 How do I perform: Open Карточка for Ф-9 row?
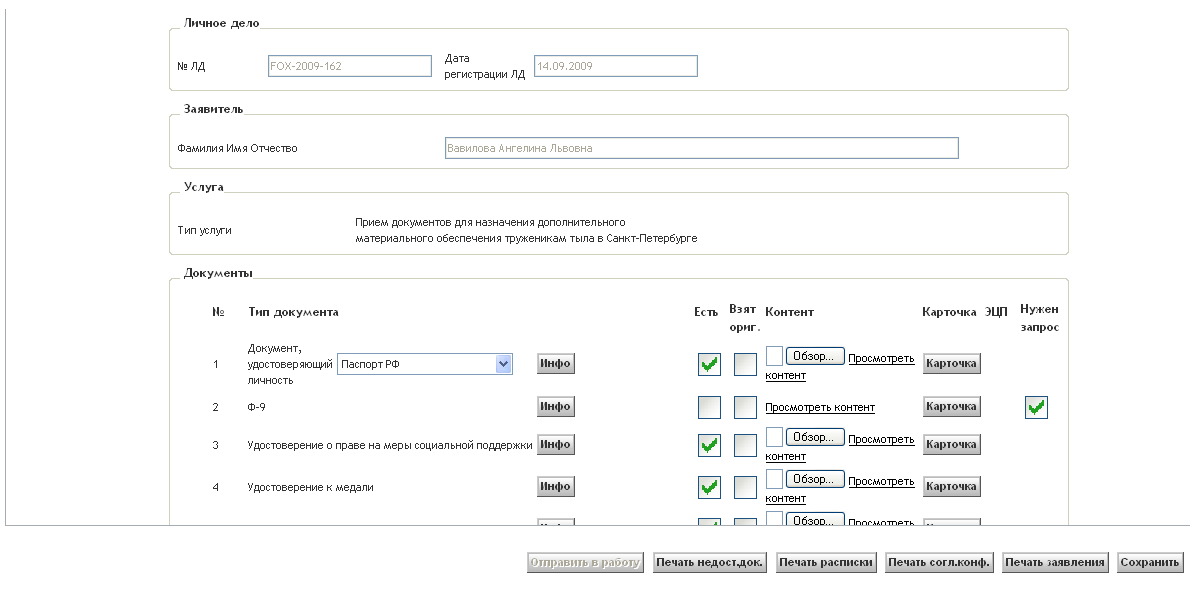coord(952,406)
